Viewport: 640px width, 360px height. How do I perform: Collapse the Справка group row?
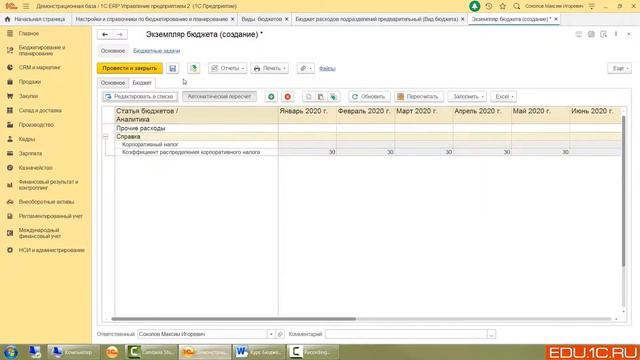[x=106, y=137]
